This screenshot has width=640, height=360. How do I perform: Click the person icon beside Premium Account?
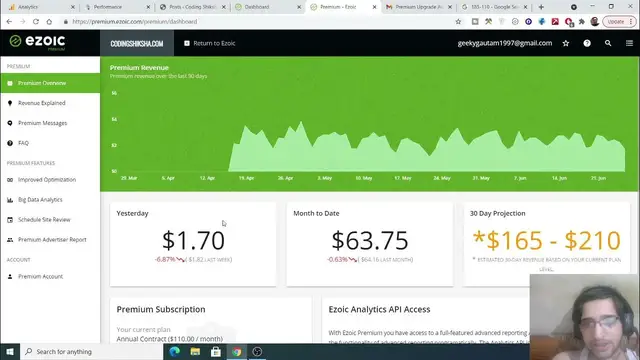(x=10, y=276)
